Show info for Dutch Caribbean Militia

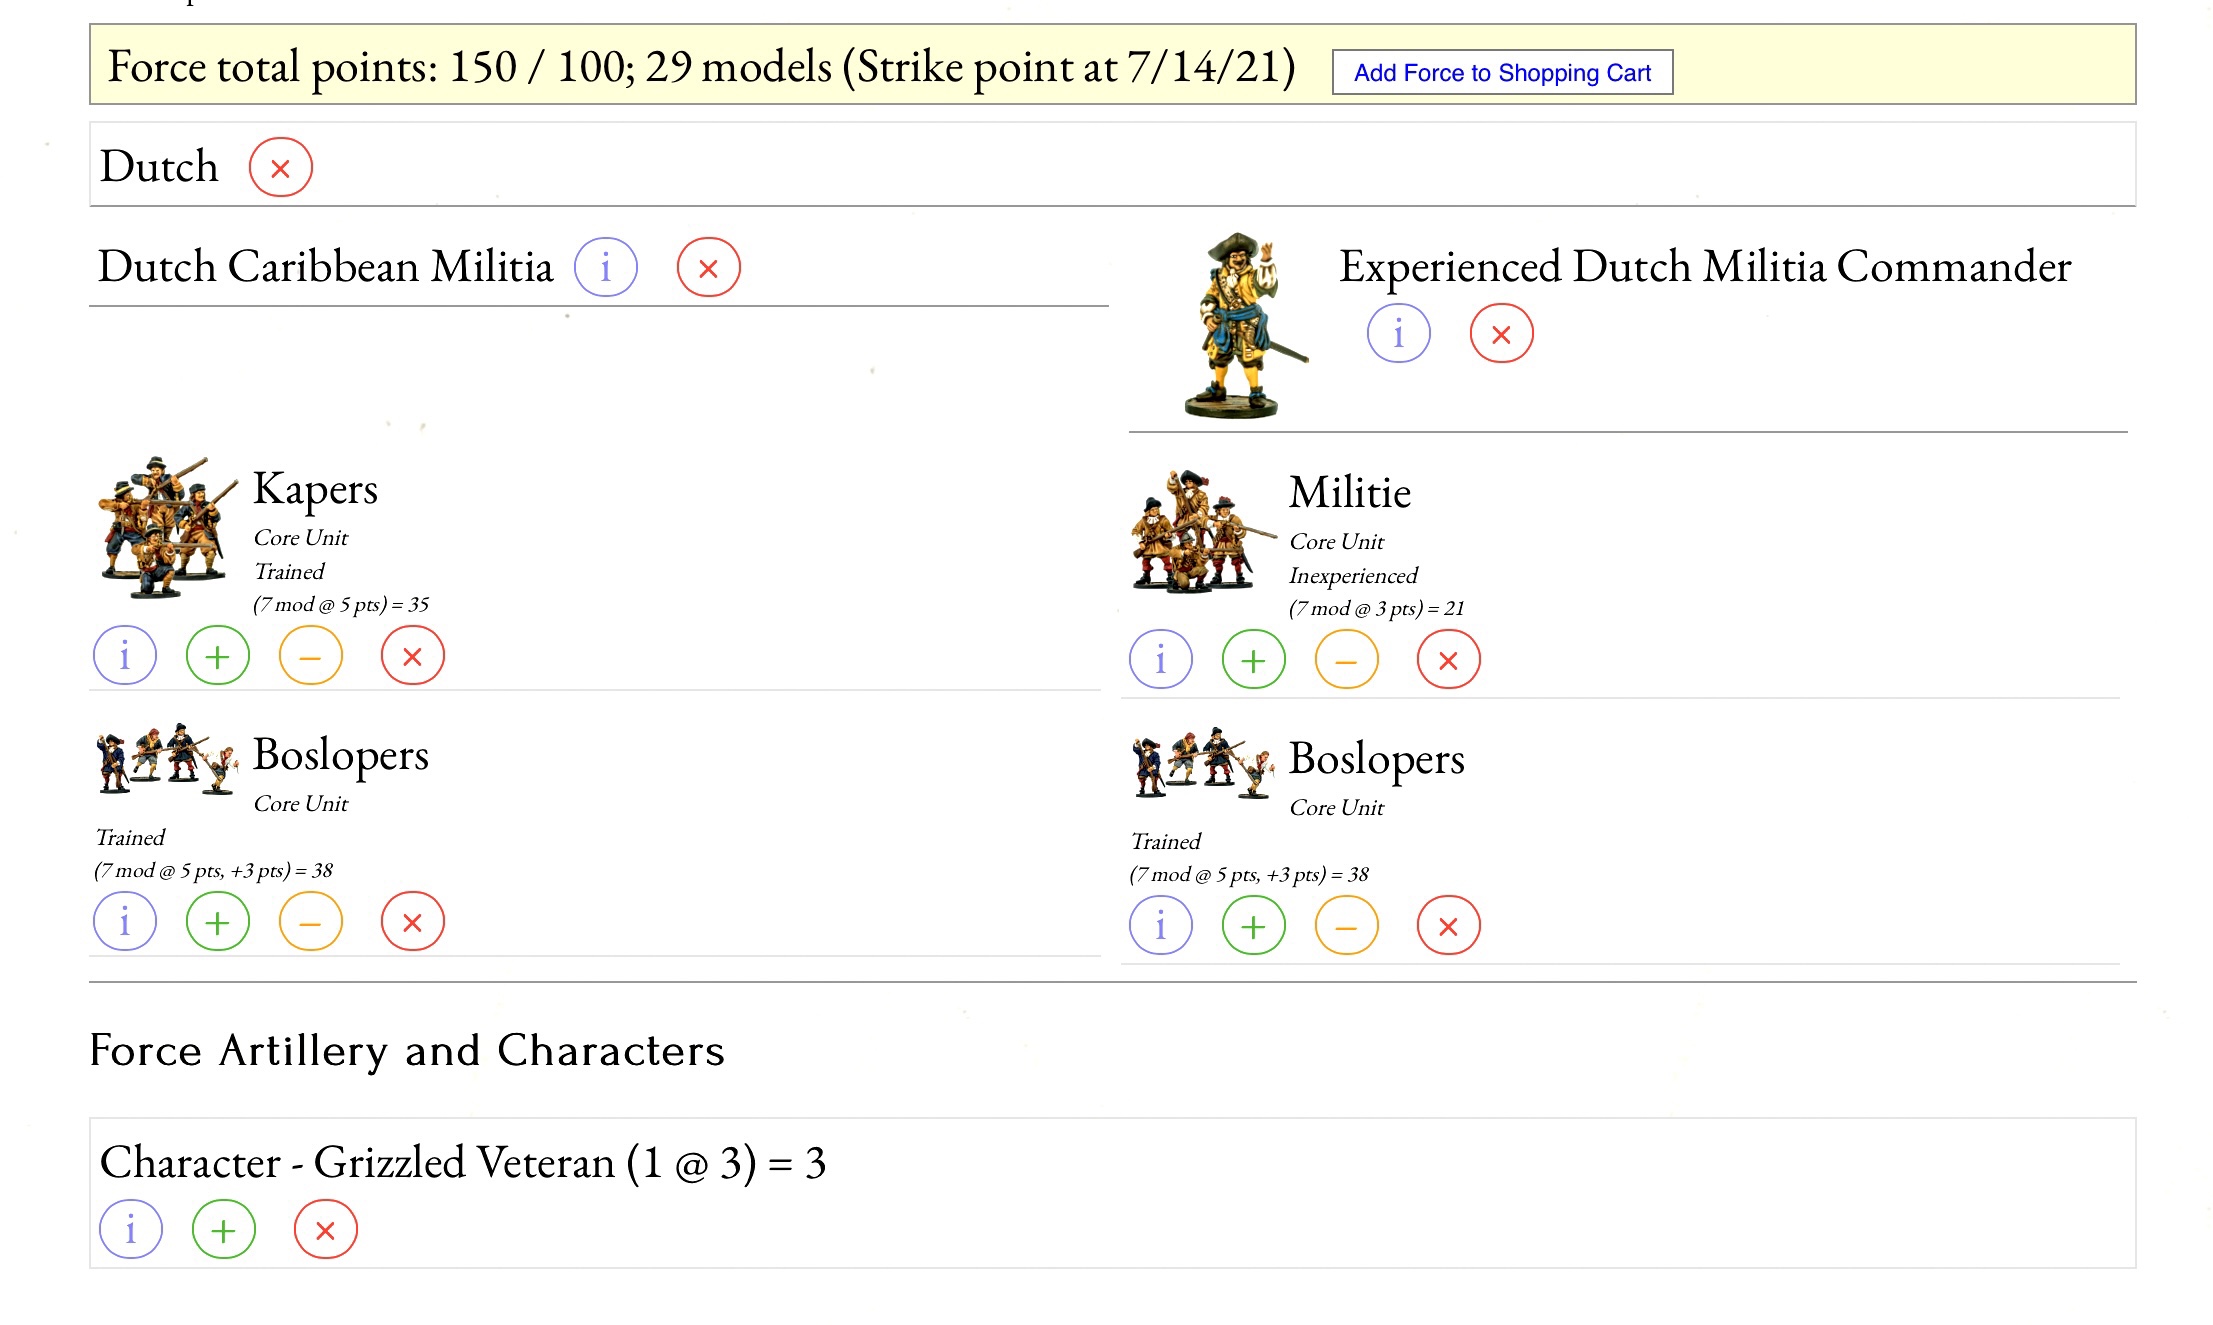tap(605, 267)
